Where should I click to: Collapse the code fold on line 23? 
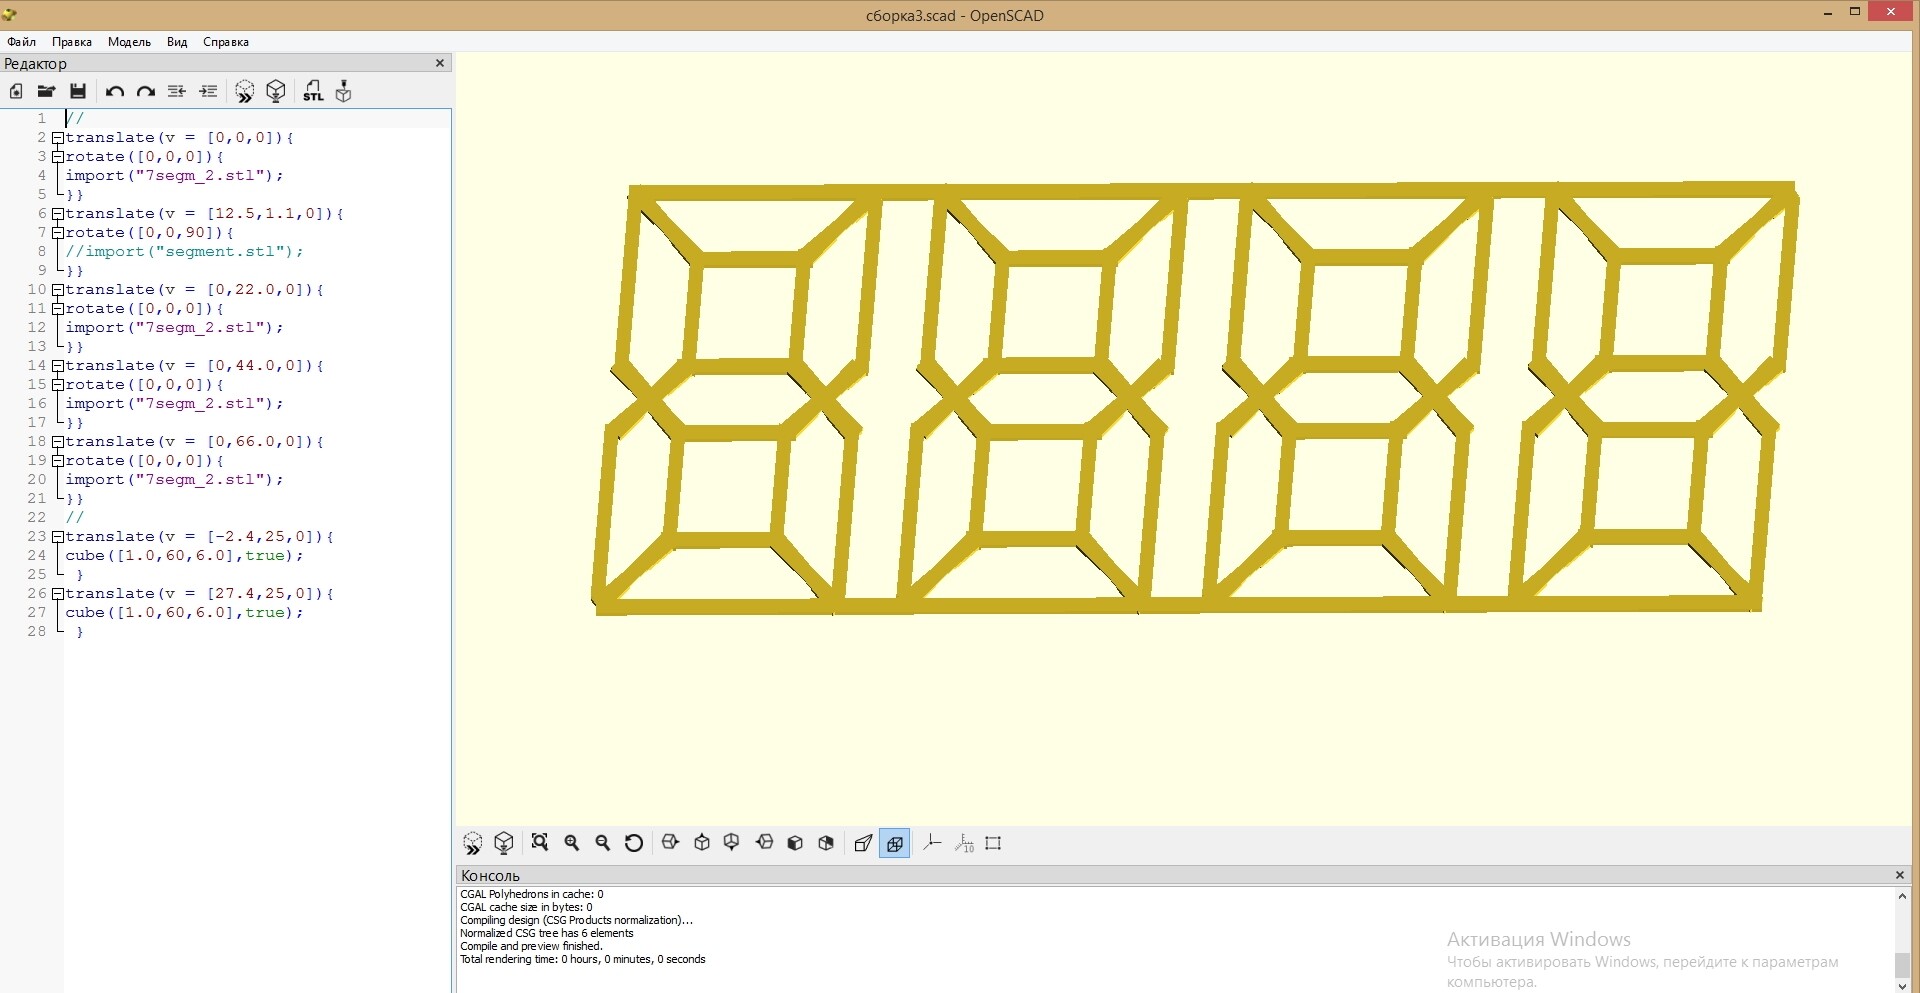click(x=58, y=537)
